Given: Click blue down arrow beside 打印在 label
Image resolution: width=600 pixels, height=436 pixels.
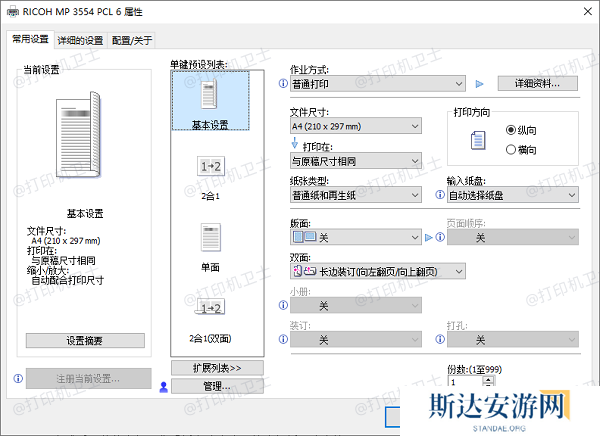Looking at the screenshot, I should pyautogui.click(x=295, y=142).
